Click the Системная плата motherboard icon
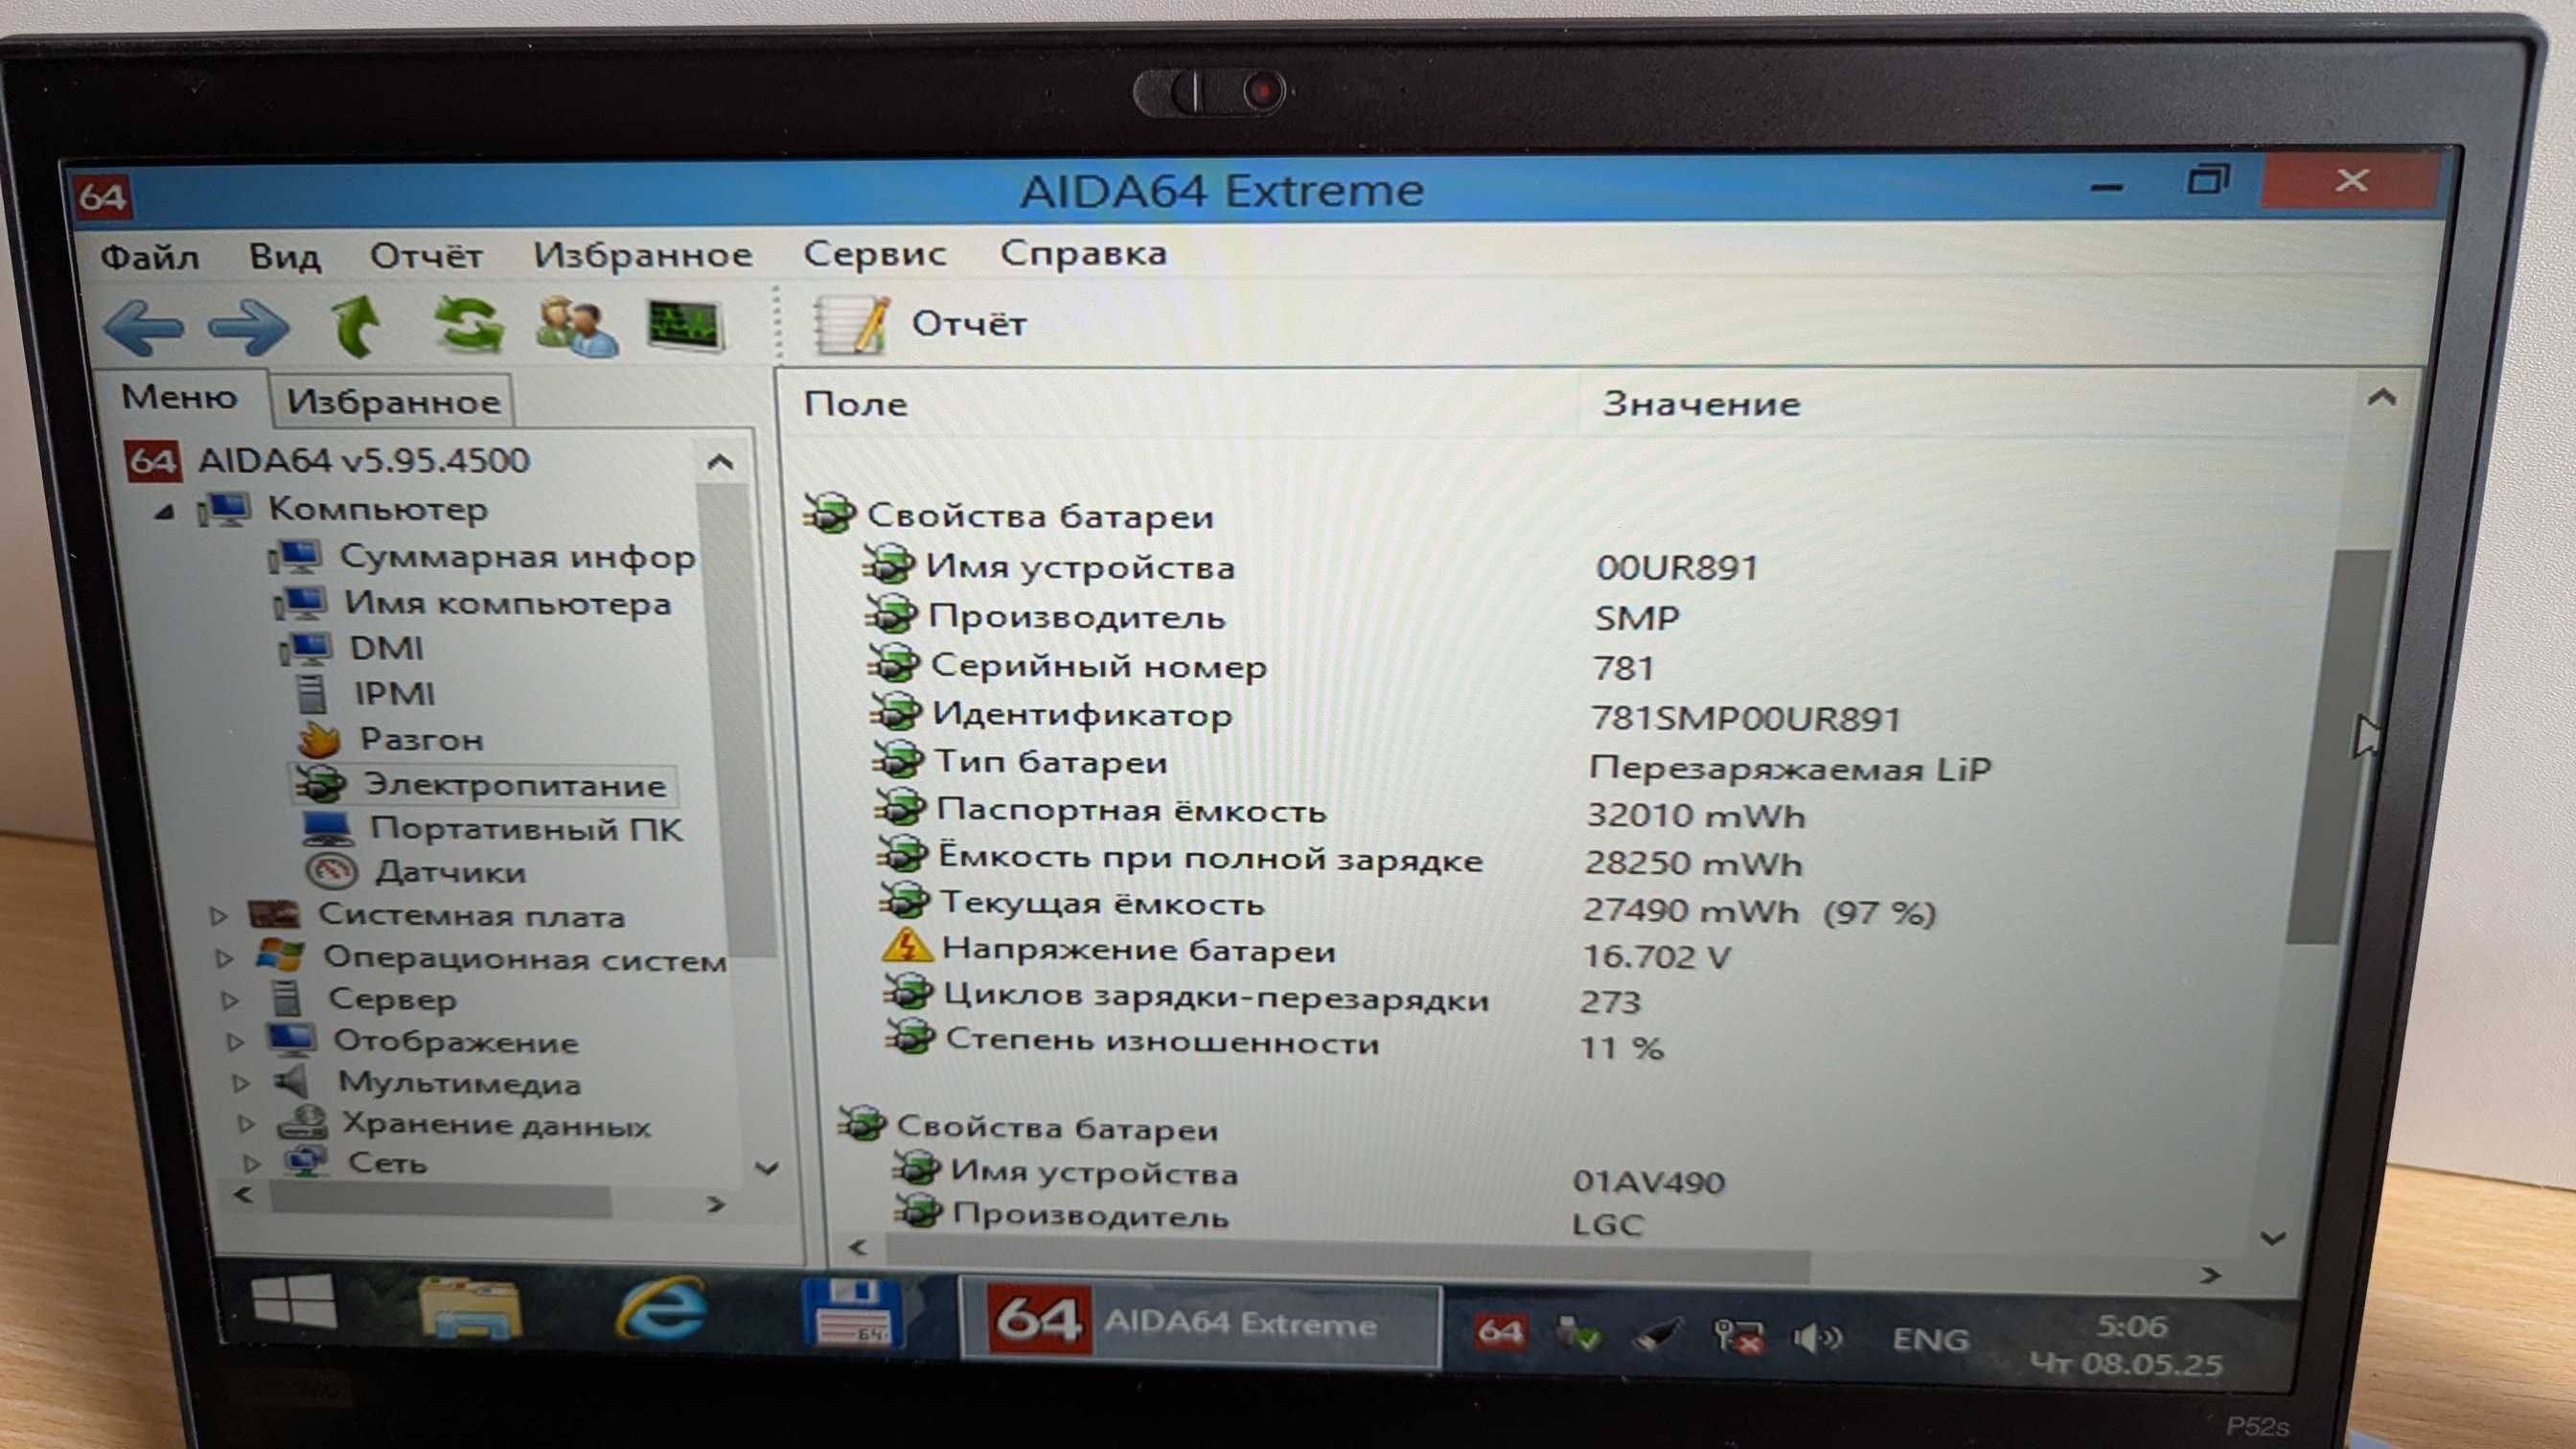This screenshot has height=1449, width=2576. tap(273, 914)
